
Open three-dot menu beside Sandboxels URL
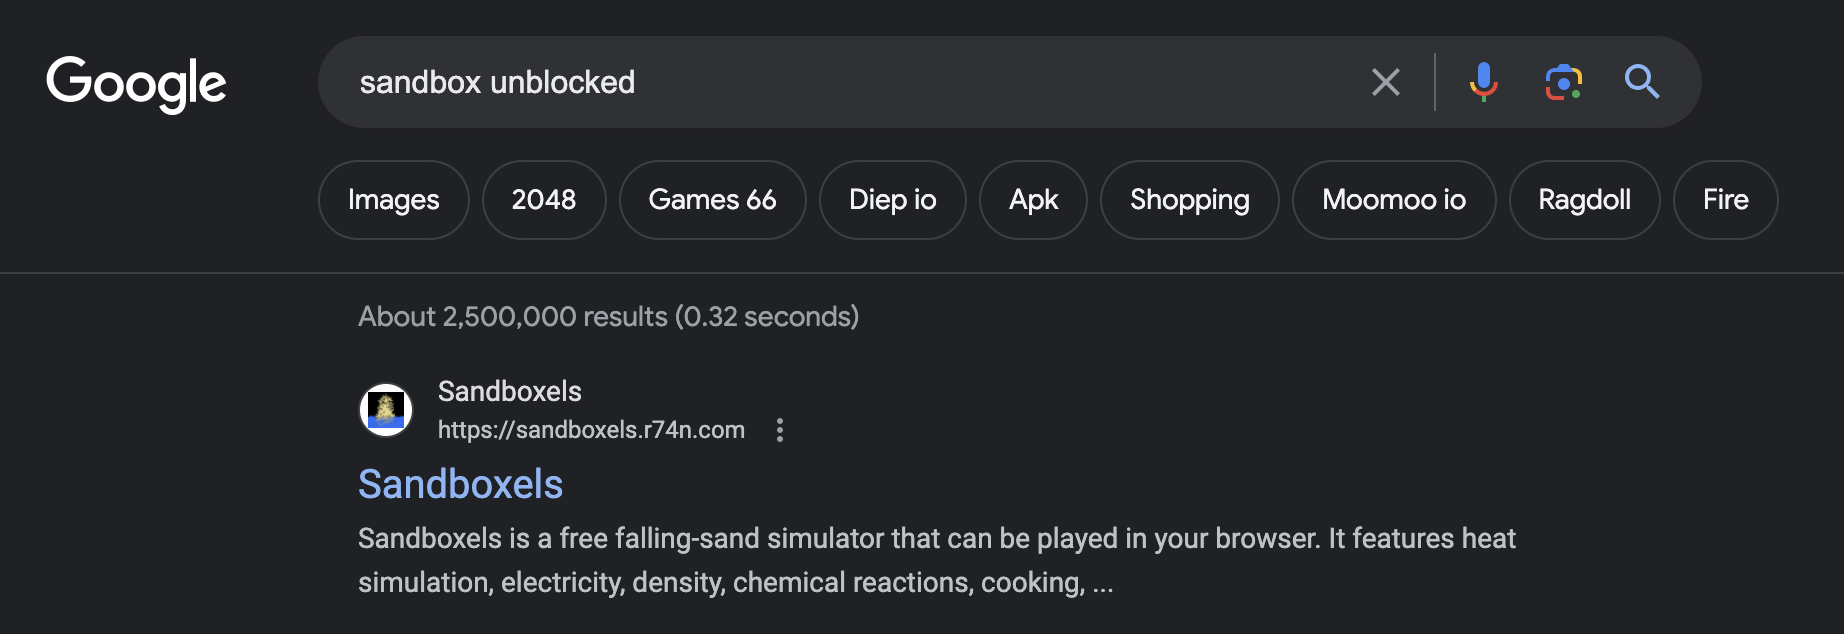click(780, 430)
